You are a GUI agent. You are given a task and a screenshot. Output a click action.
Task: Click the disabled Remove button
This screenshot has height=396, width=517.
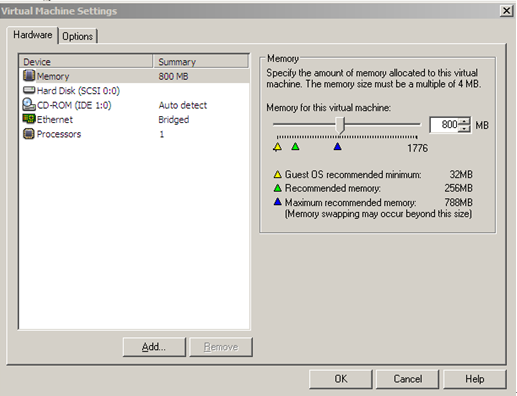[221, 347]
